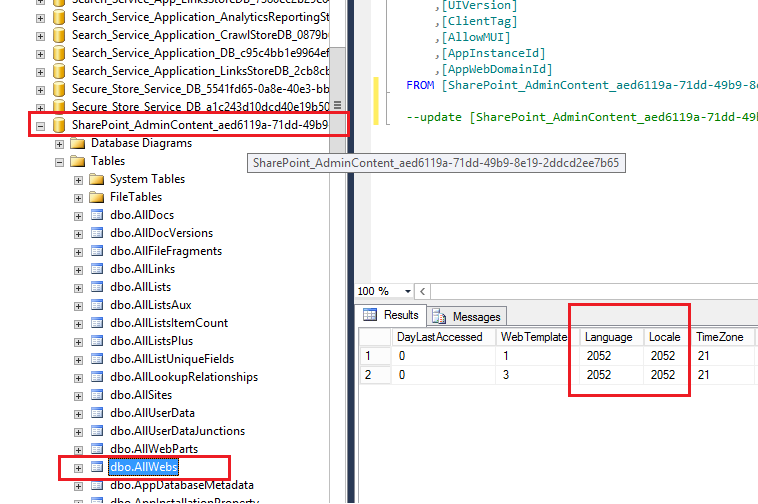Open the 100 % zoom dropdown

pyautogui.click(x=408, y=291)
